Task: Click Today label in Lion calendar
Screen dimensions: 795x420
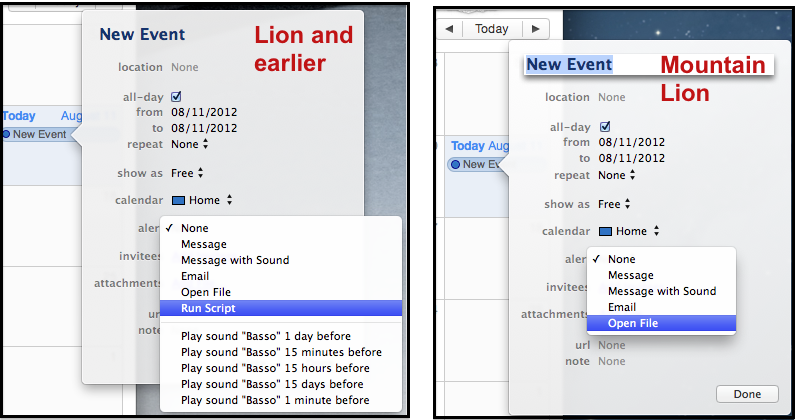Action: coord(18,116)
